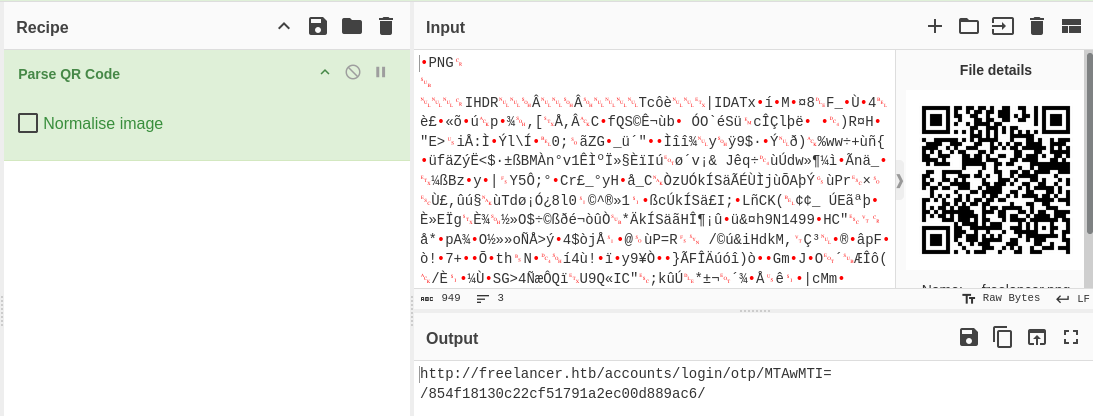1093x416 pixels.
Task: Click the File details panel scrollbar
Action: (x=1090, y=146)
